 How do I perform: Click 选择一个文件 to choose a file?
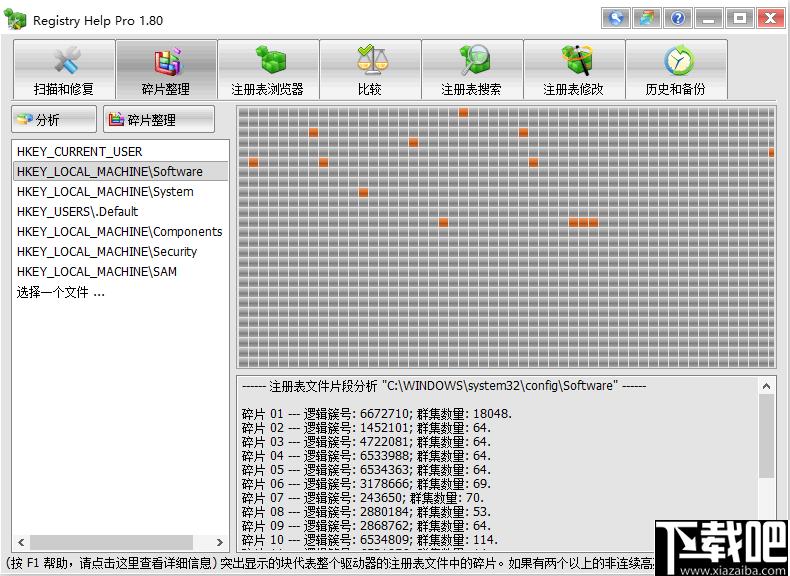point(61,292)
